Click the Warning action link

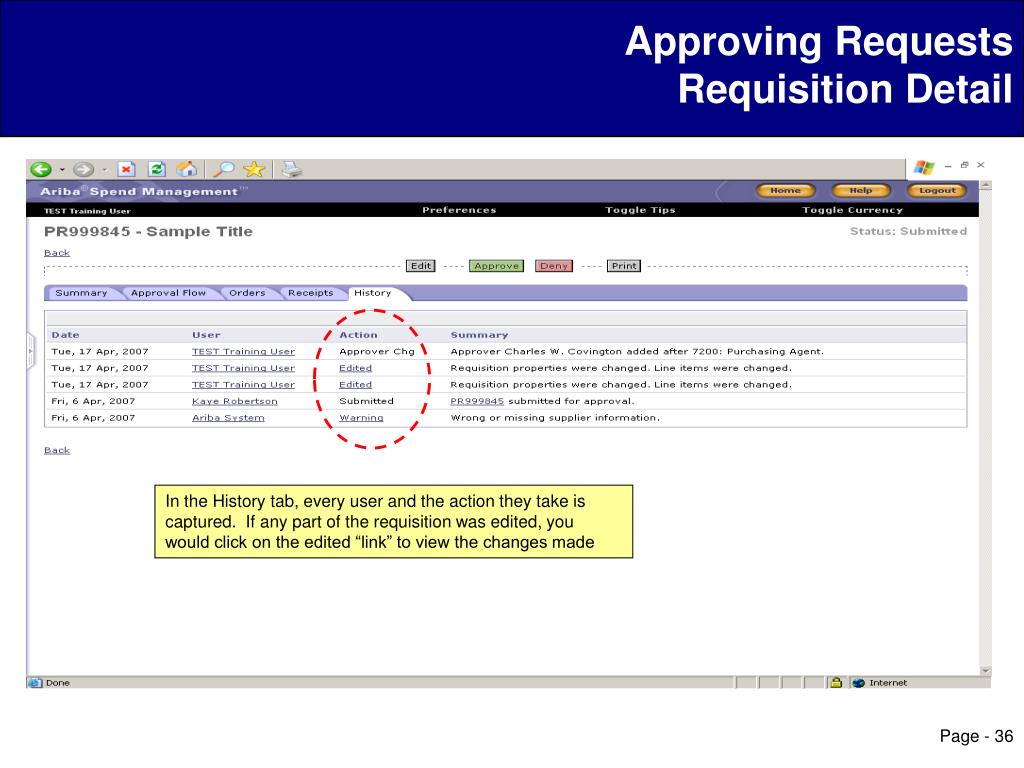coord(361,418)
